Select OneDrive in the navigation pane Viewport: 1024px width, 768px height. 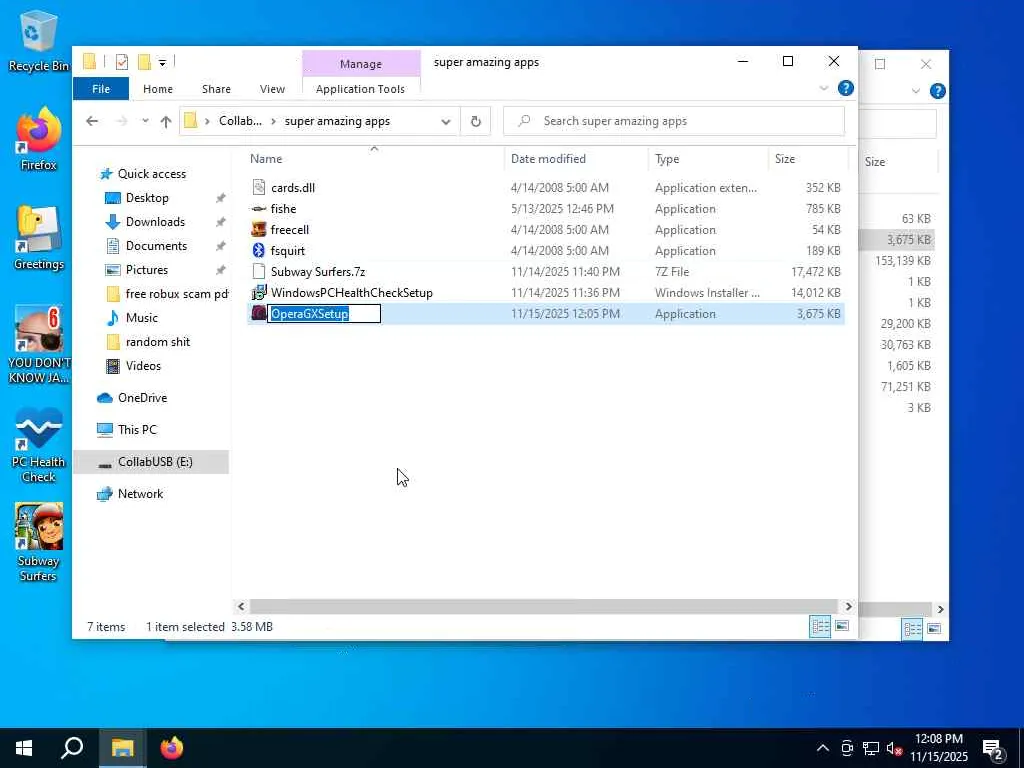[x=142, y=398]
